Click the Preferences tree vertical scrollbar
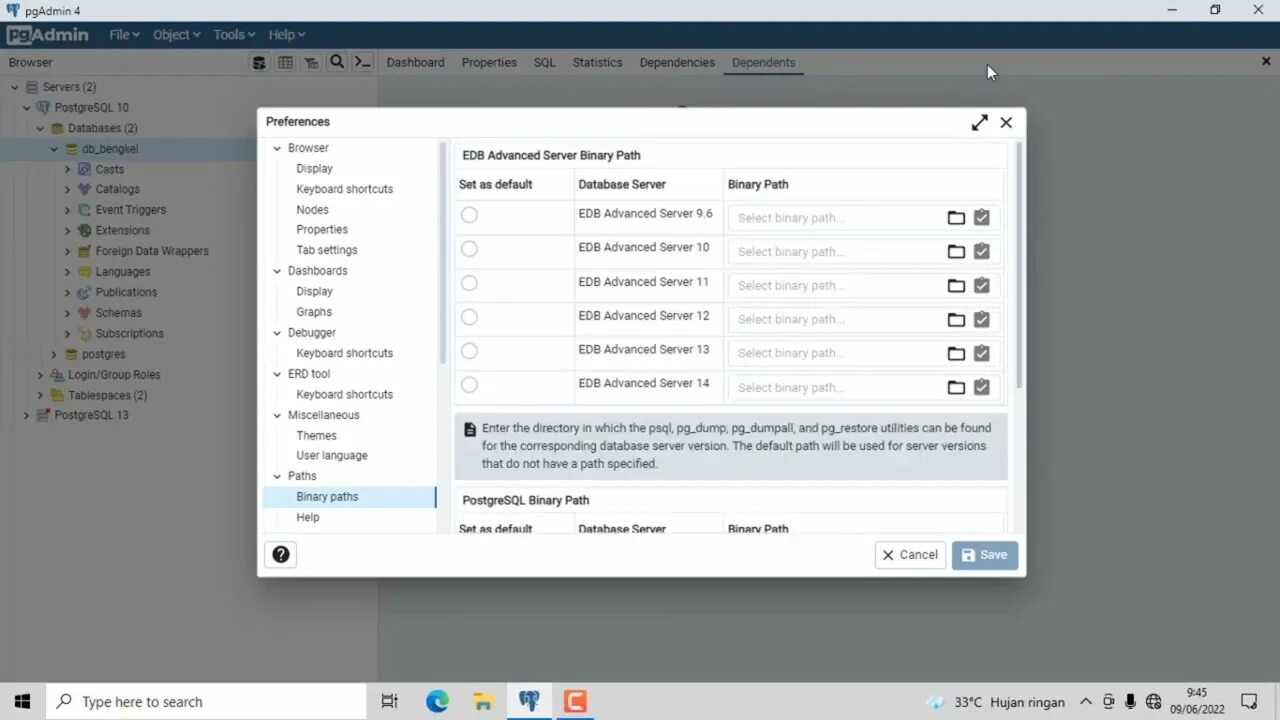This screenshot has height=720, width=1280. [443, 253]
